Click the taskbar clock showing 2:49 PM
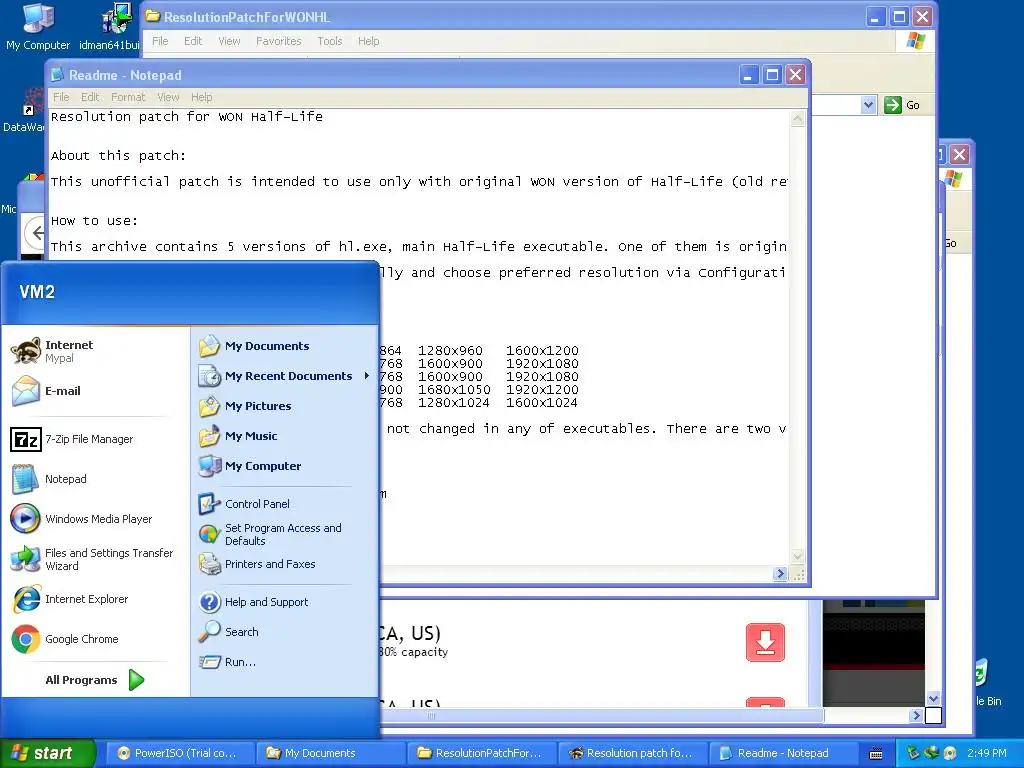1024x768 pixels. coord(987,753)
